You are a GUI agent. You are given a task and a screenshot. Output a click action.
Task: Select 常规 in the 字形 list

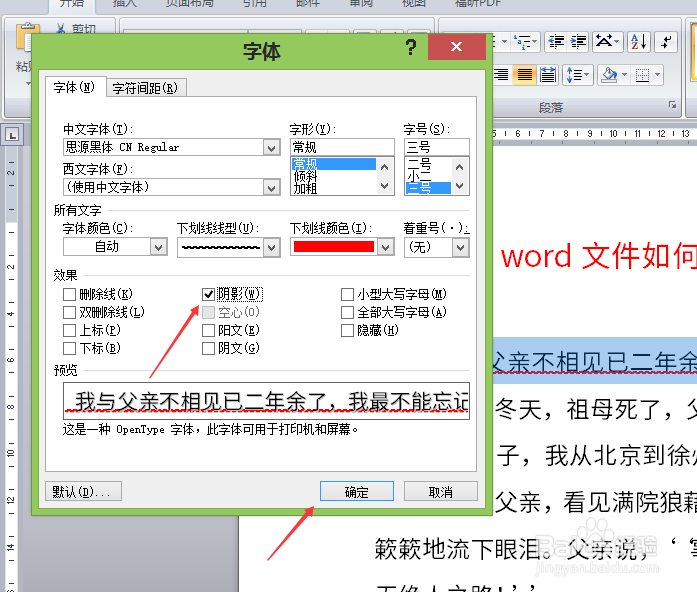point(333,164)
